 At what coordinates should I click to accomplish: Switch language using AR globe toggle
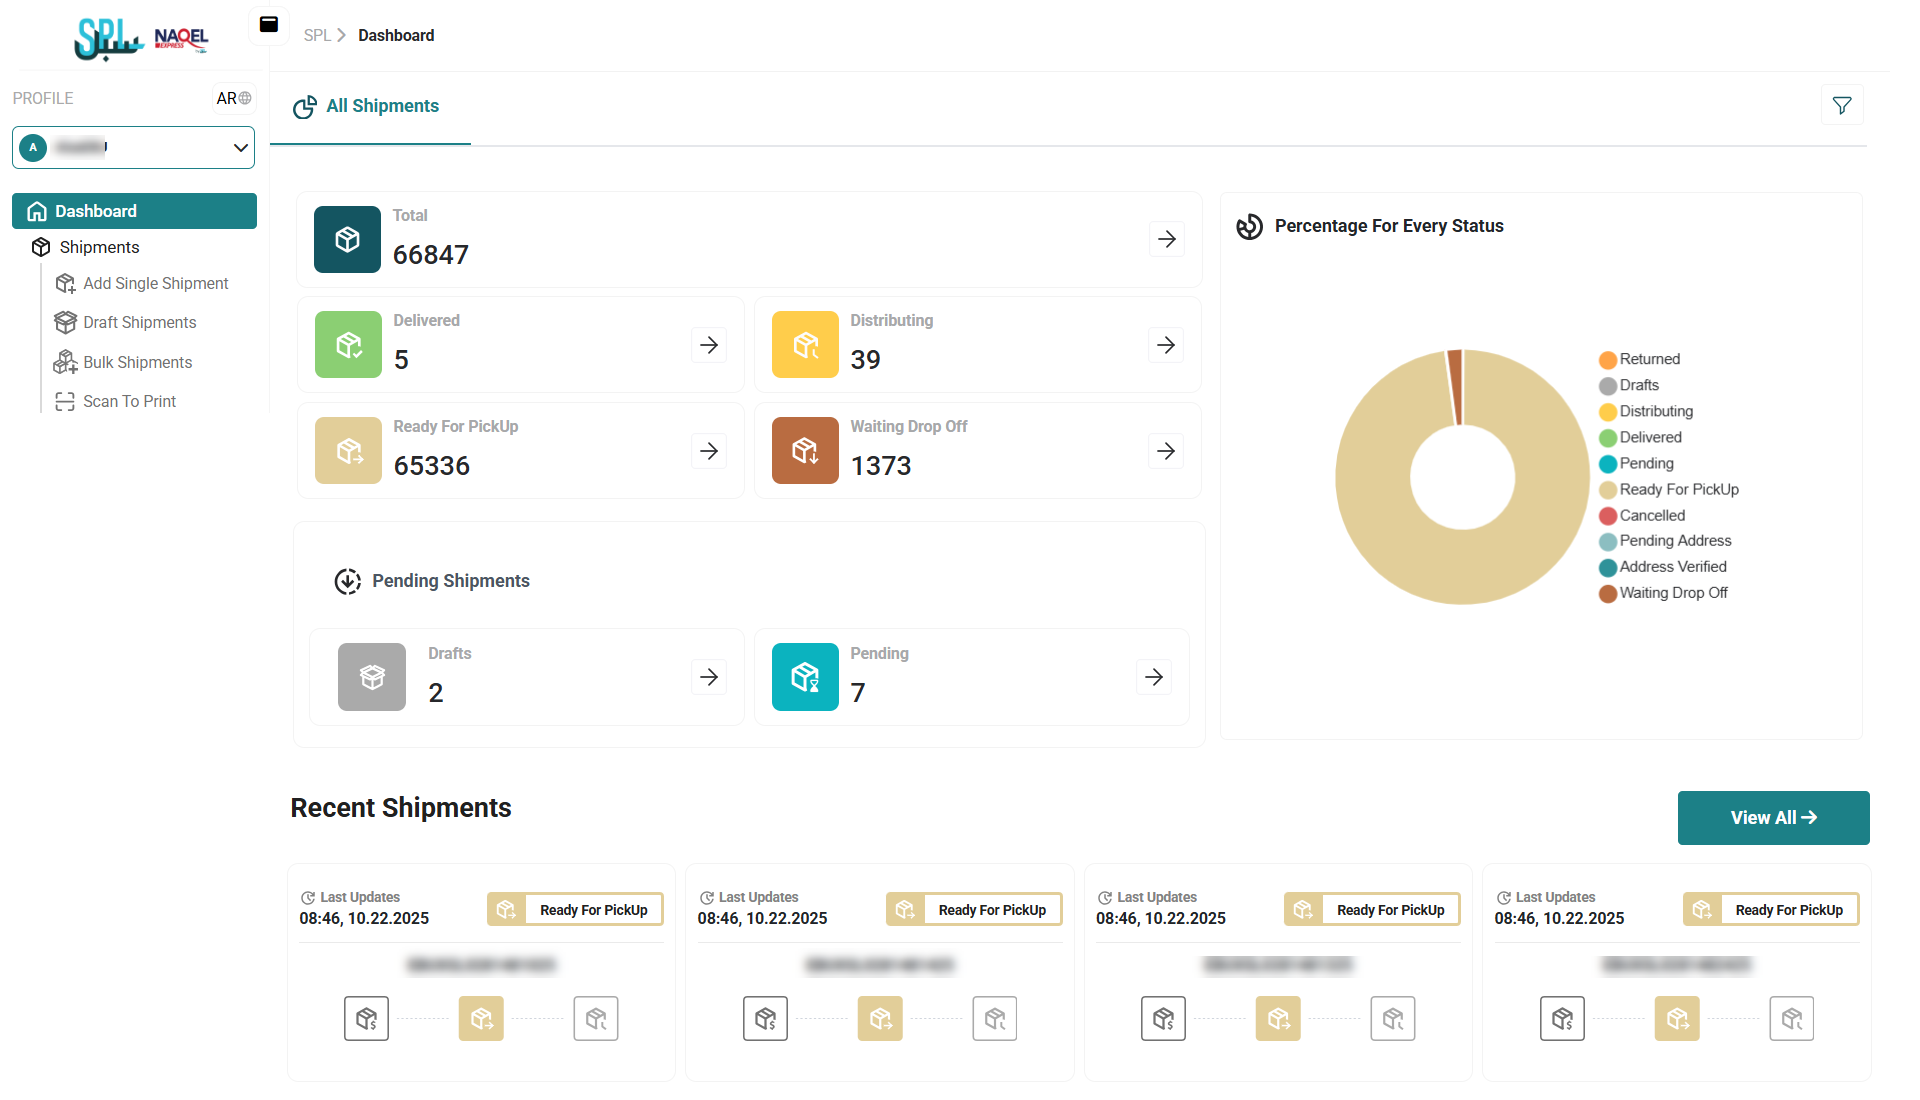point(234,98)
